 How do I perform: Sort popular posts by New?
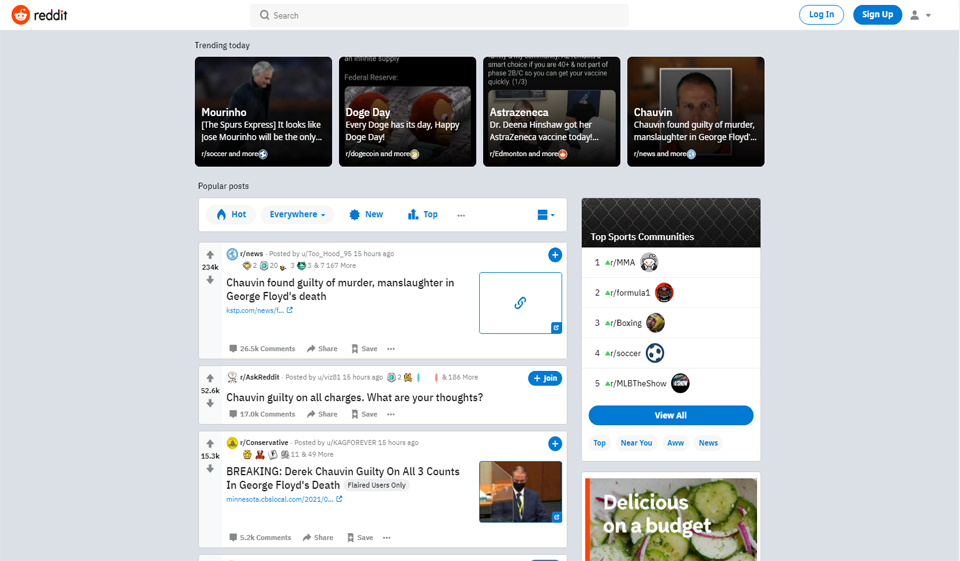tap(366, 214)
